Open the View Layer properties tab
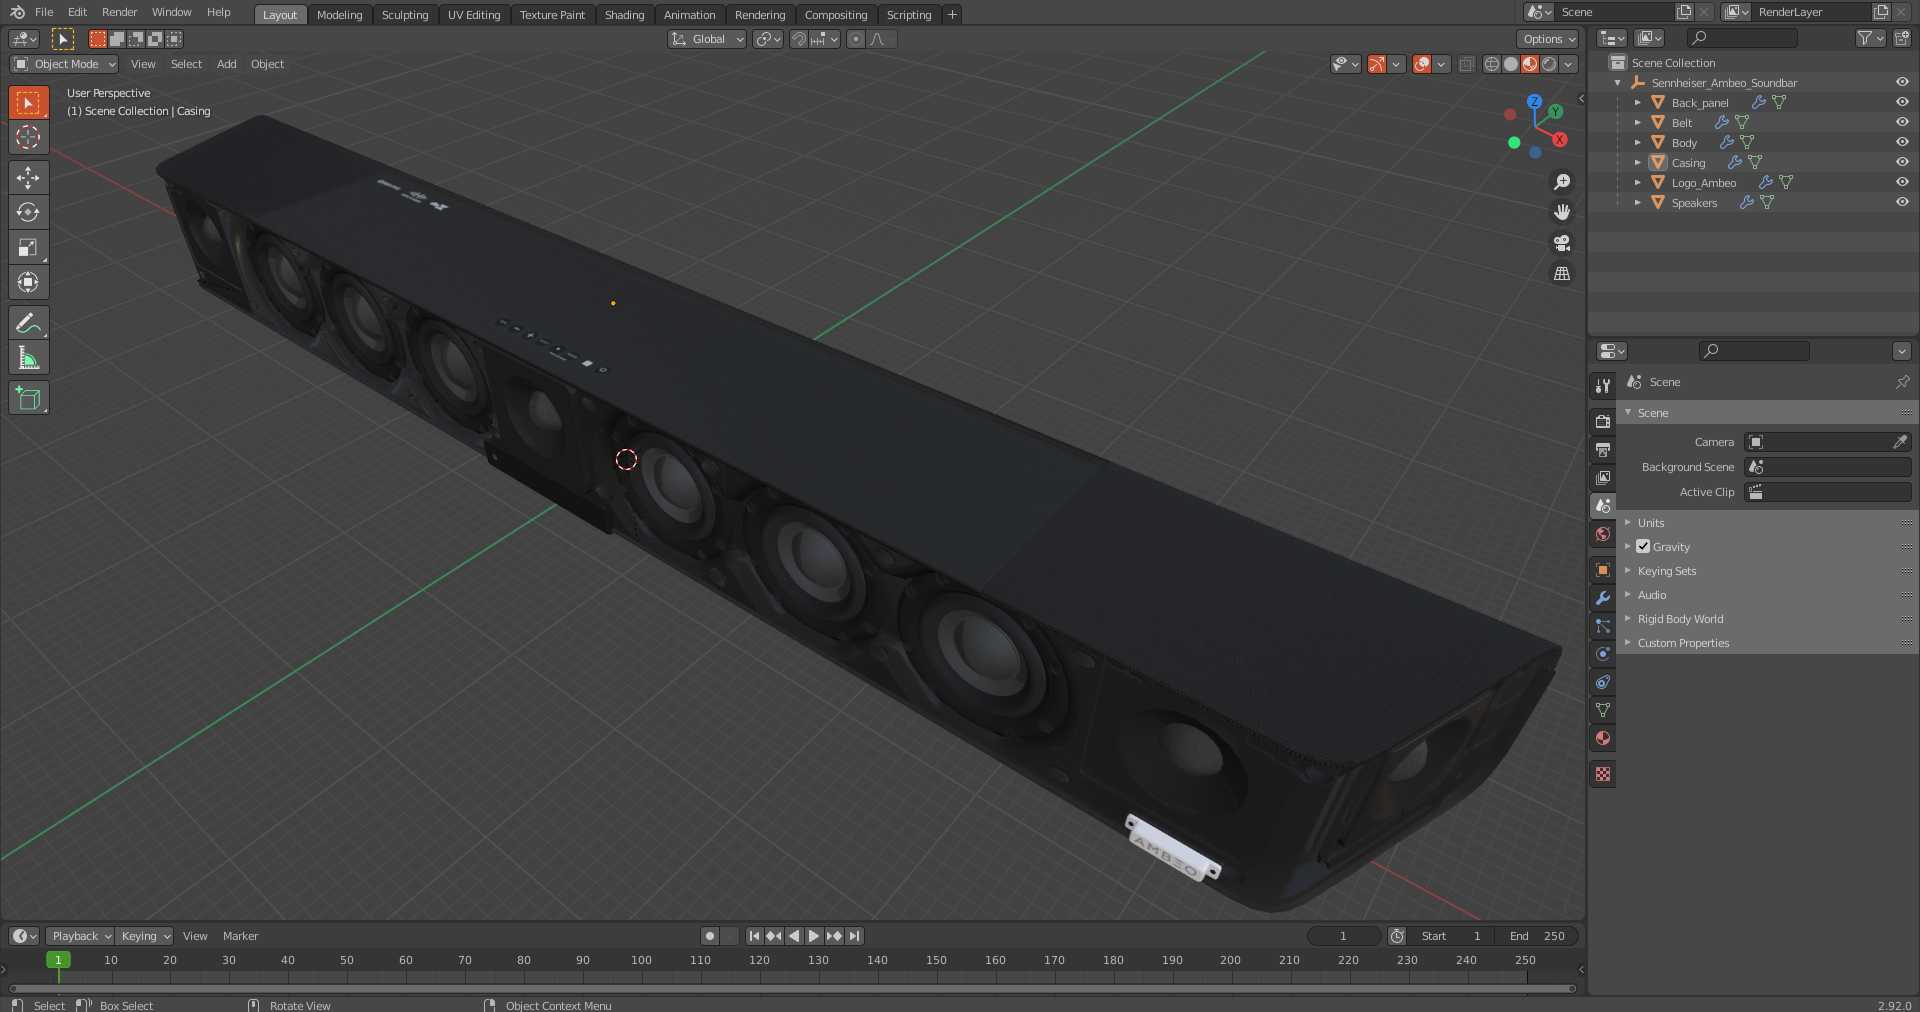 [x=1603, y=477]
